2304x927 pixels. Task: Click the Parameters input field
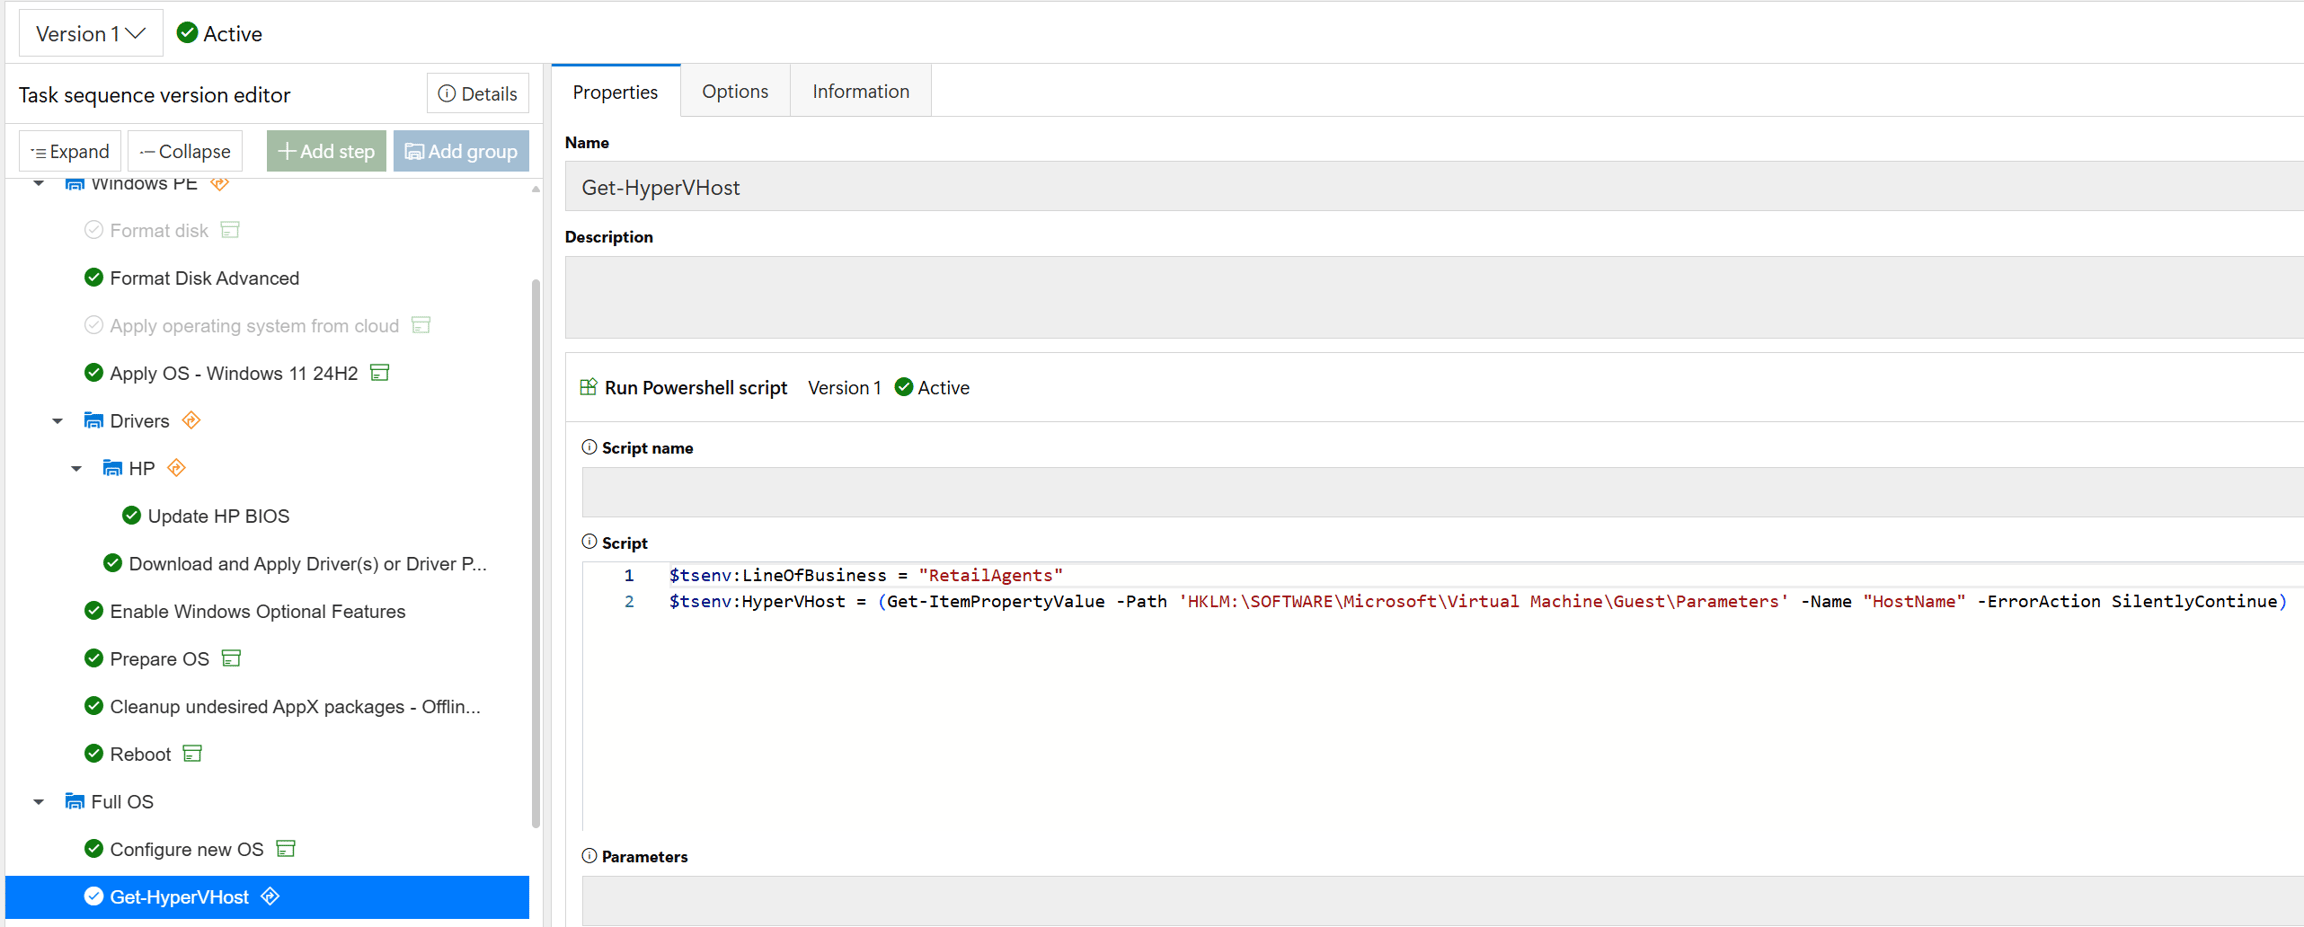[1442, 901]
